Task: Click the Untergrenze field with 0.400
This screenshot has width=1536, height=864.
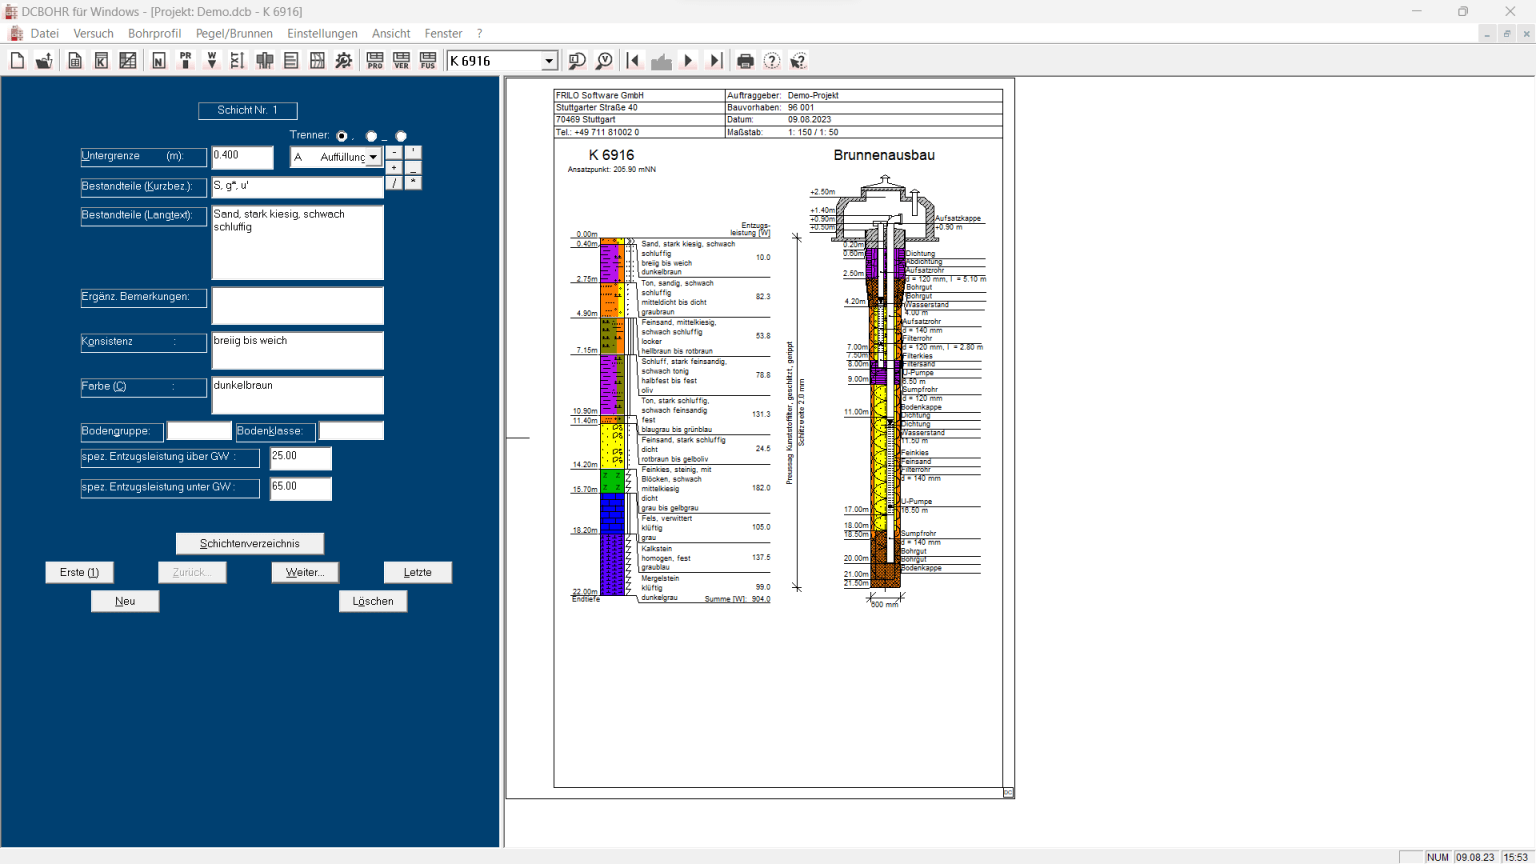Action: (242, 157)
